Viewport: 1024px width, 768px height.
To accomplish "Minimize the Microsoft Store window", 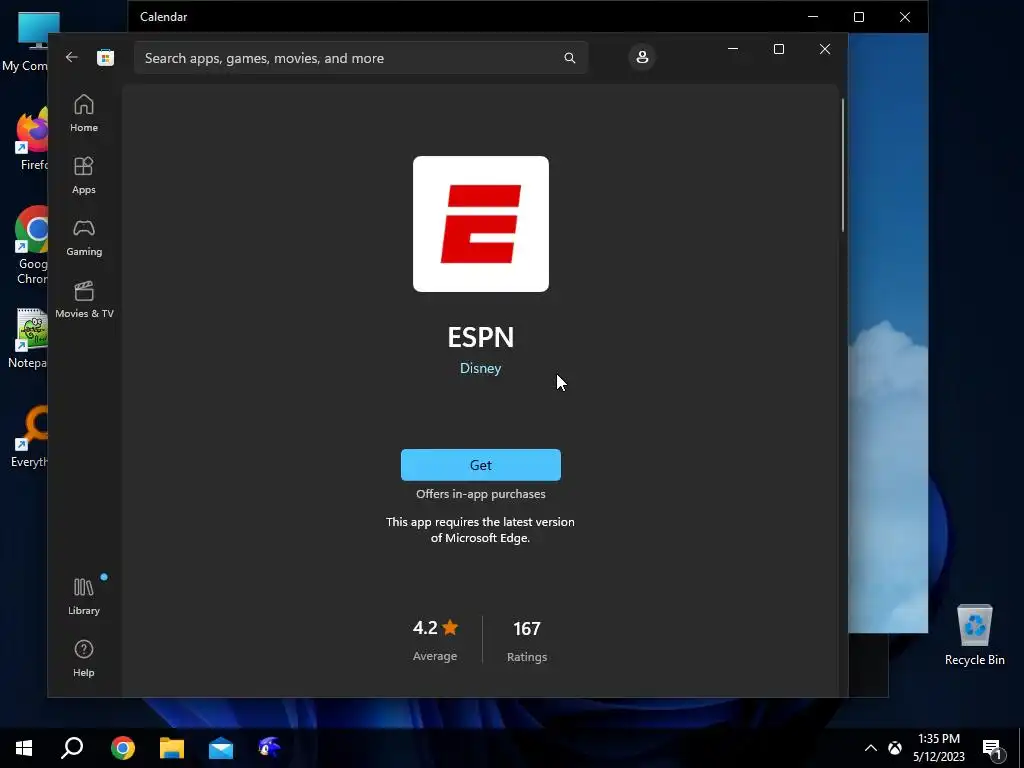I will click(x=733, y=49).
